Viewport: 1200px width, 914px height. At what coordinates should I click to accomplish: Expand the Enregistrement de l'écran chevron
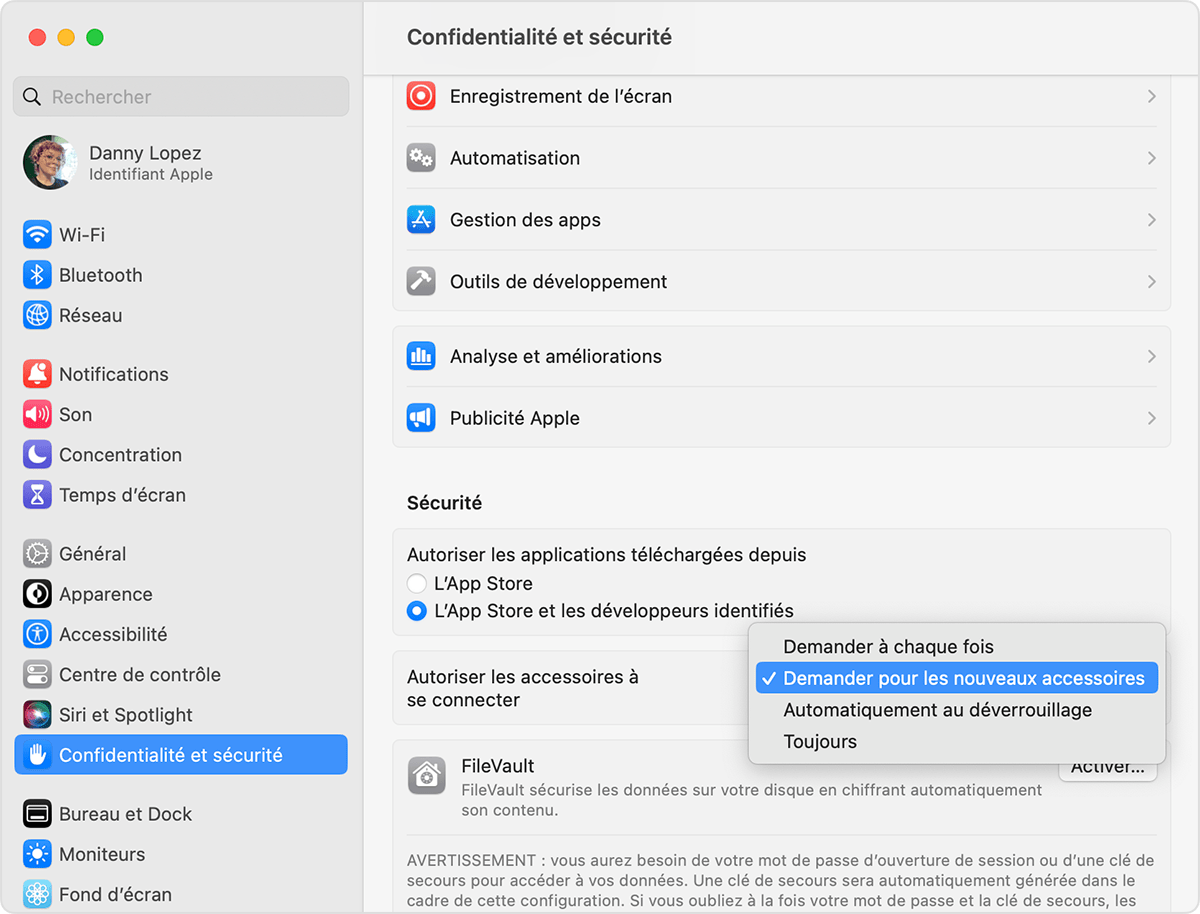1152,96
